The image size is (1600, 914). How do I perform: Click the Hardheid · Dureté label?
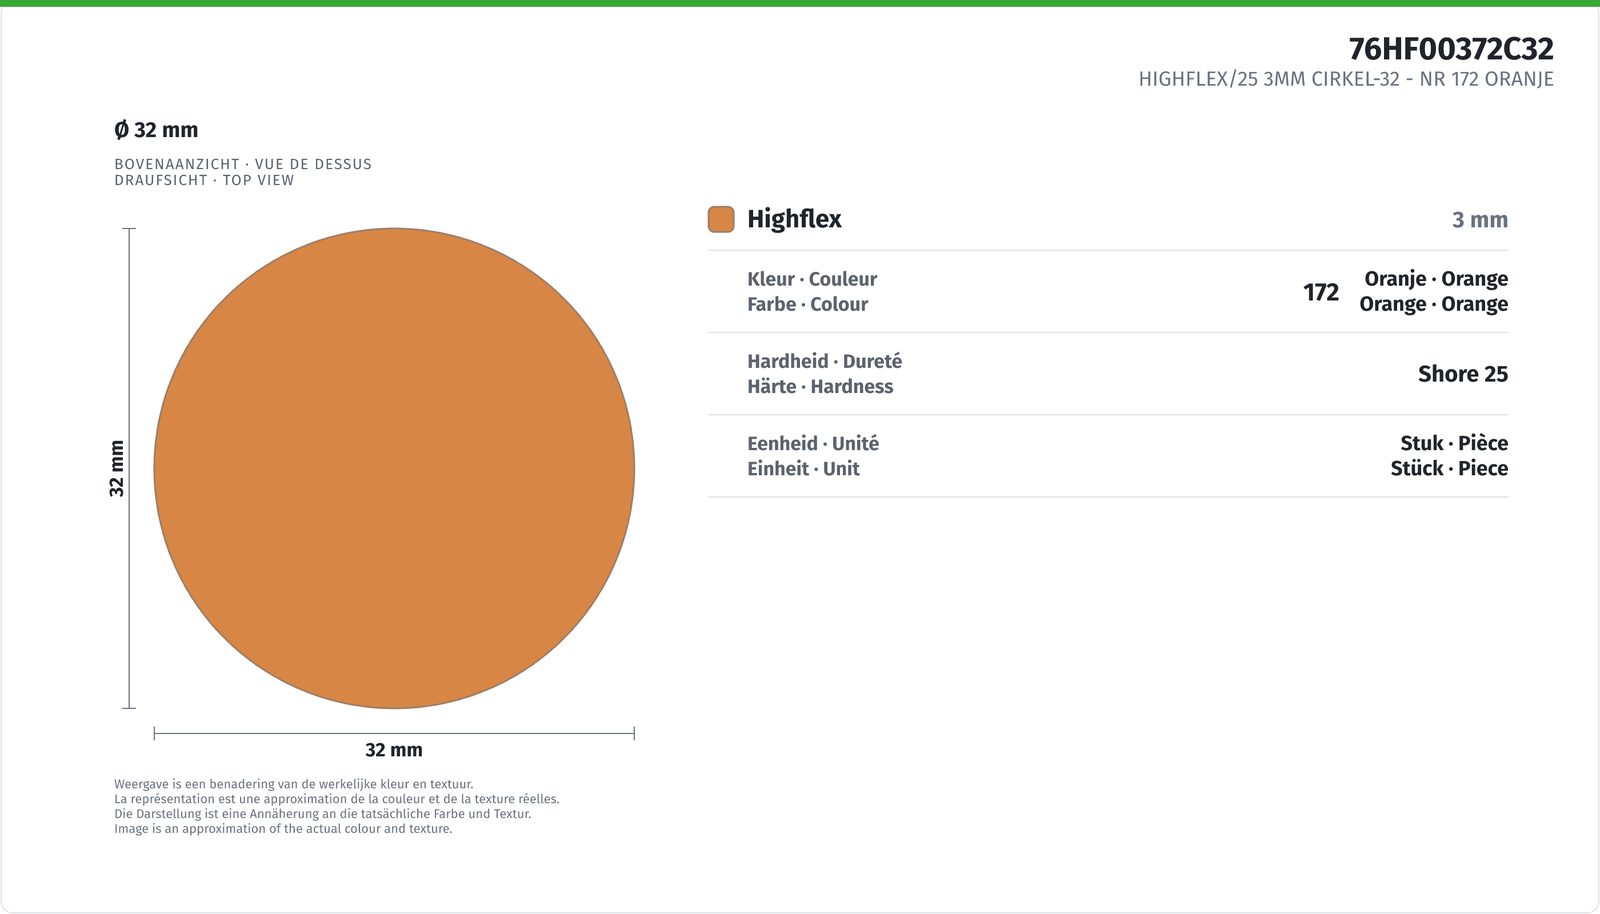tap(824, 361)
